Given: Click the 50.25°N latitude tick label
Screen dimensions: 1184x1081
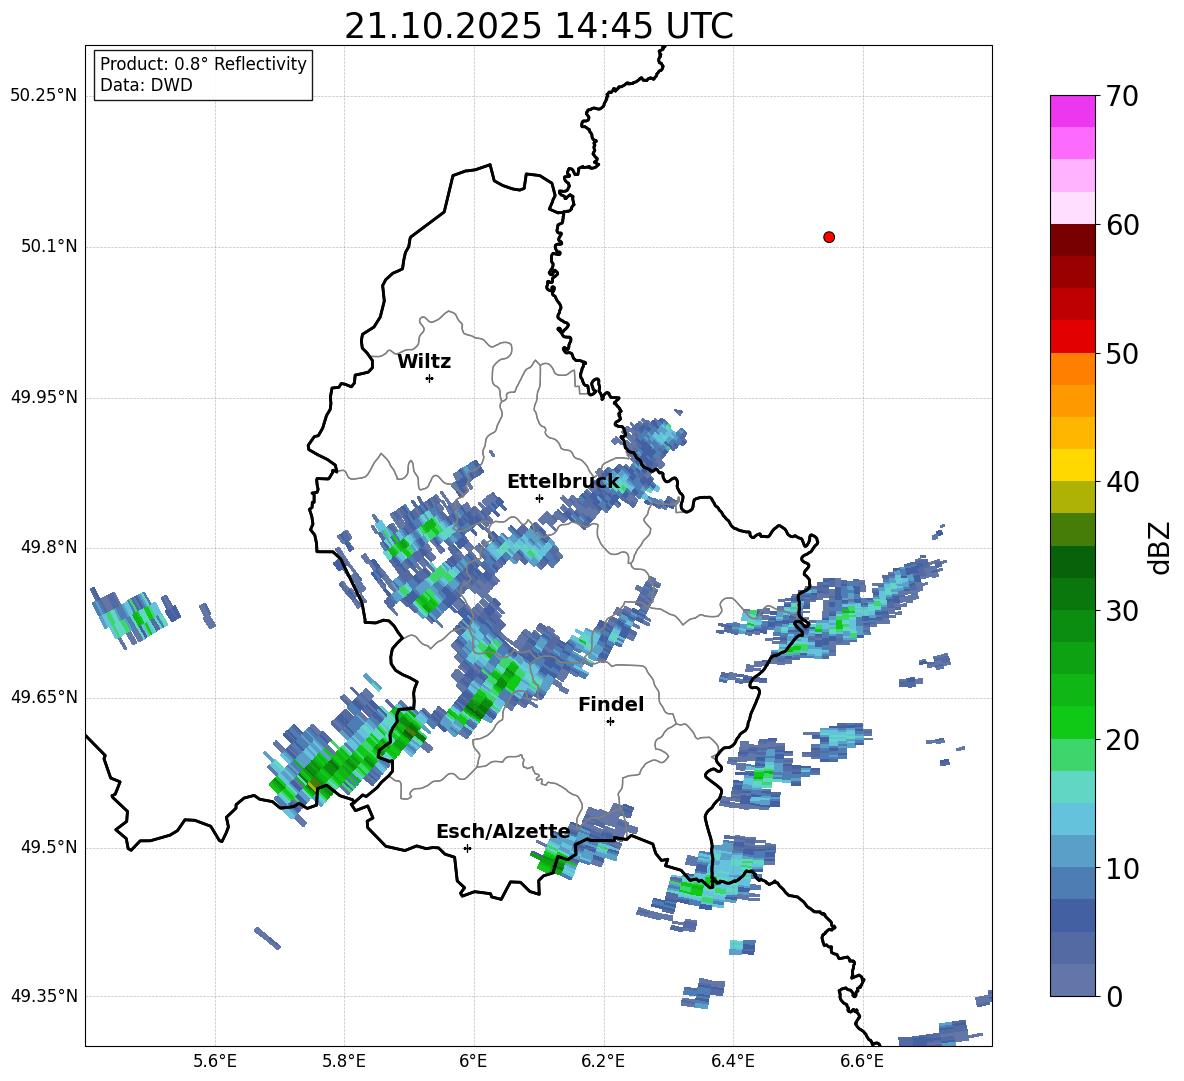Looking at the screenshot, I should [x=43, y=96].
